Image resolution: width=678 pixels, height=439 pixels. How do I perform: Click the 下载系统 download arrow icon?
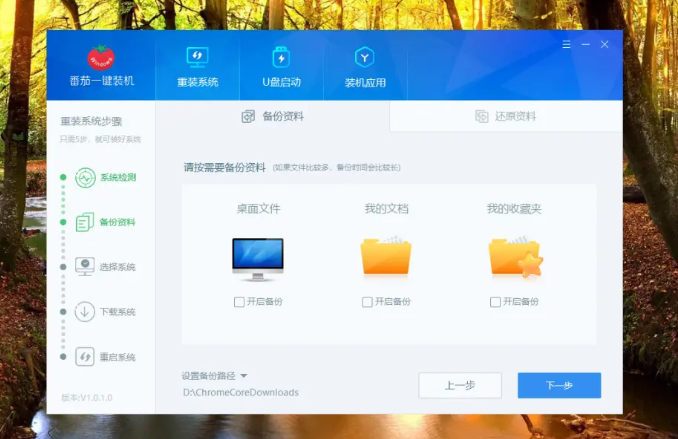(x=85, y=312)
